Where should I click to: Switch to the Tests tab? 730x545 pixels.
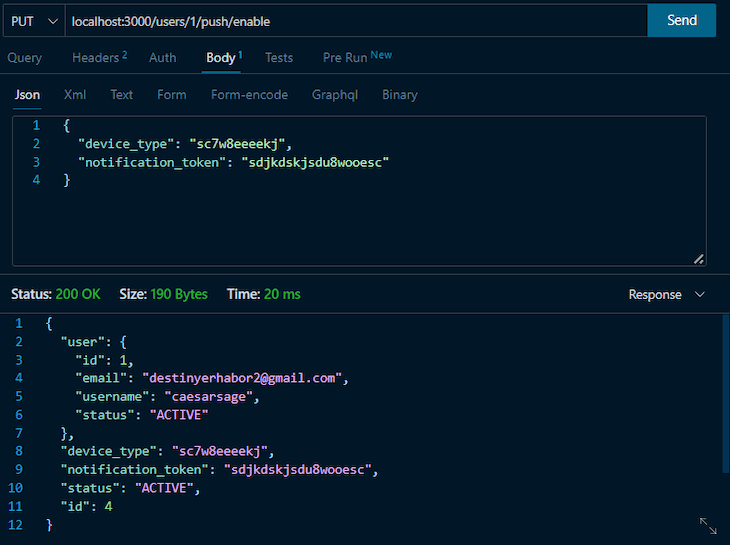click(279, 58)
